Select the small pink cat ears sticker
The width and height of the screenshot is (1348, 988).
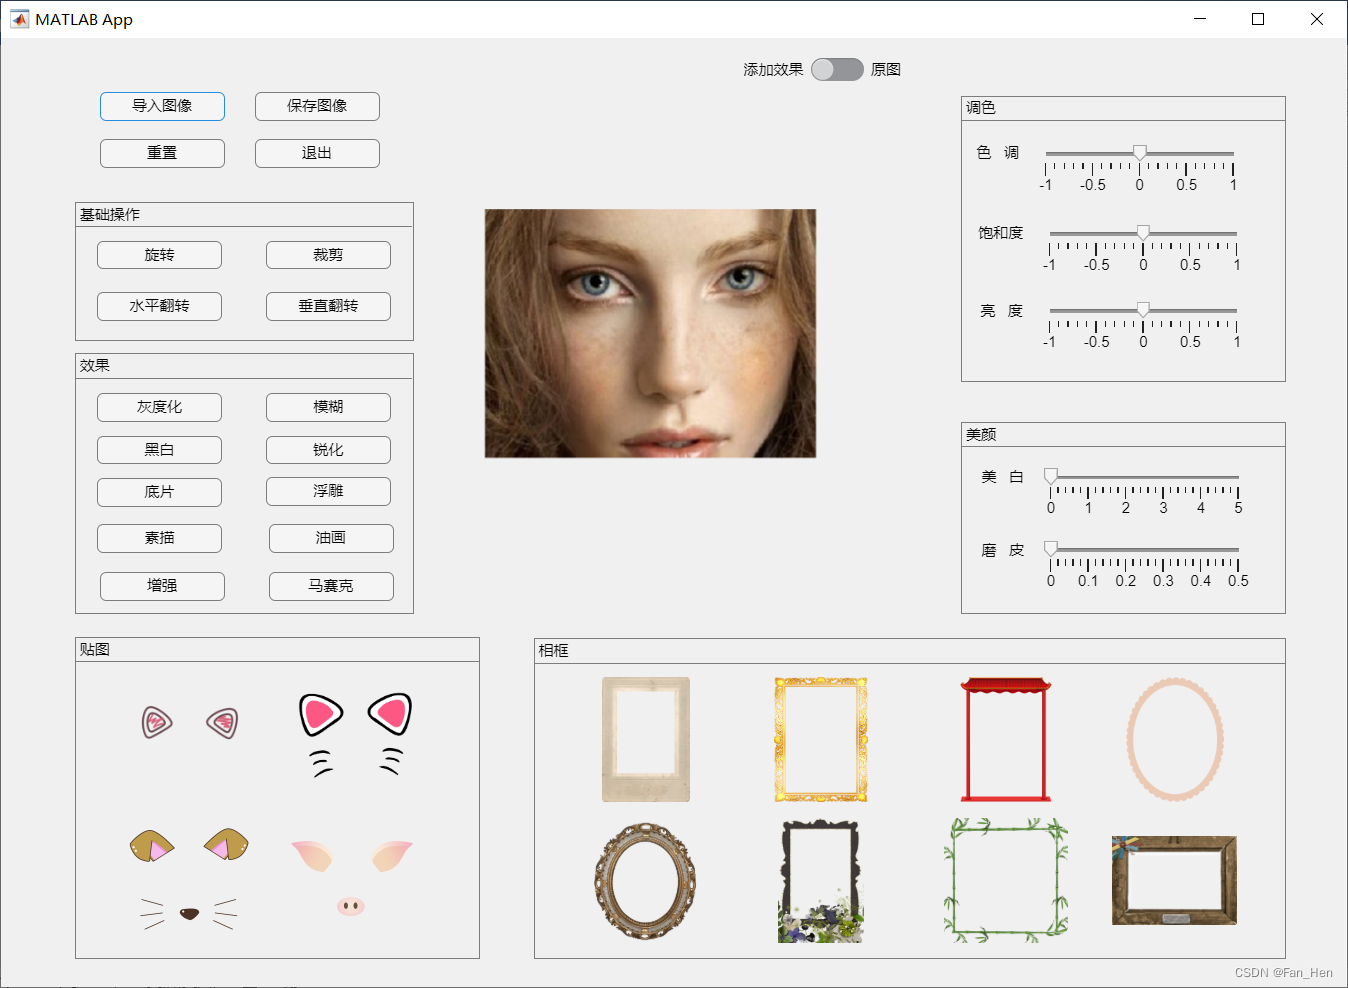click(190, 722)
